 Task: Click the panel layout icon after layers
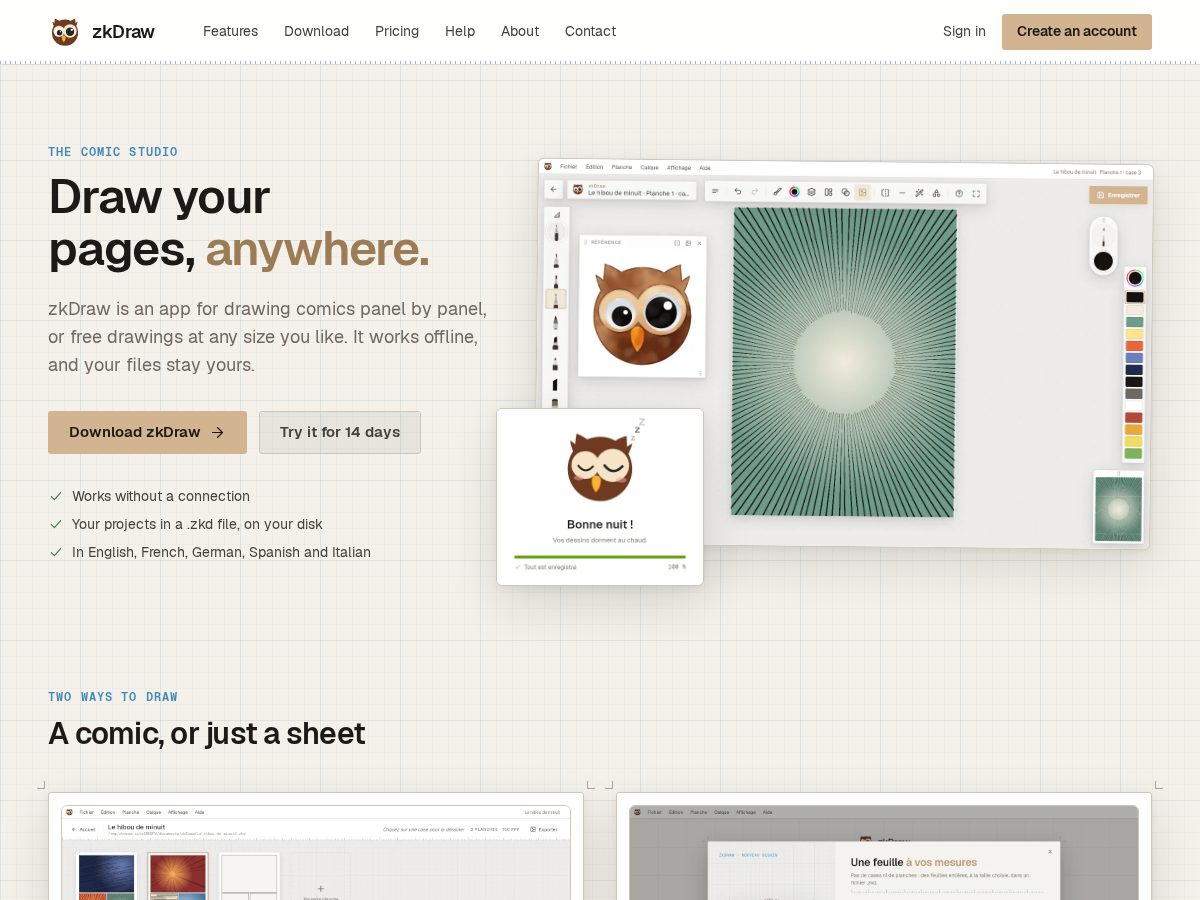coord(828,192)
